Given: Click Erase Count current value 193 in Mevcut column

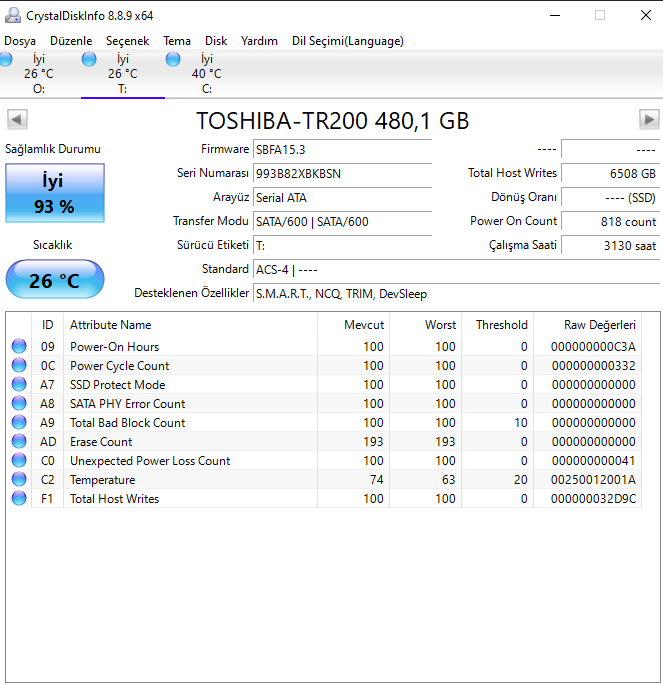Looking at the screenshot, I should pyautogui.click(x=373, y=441).
